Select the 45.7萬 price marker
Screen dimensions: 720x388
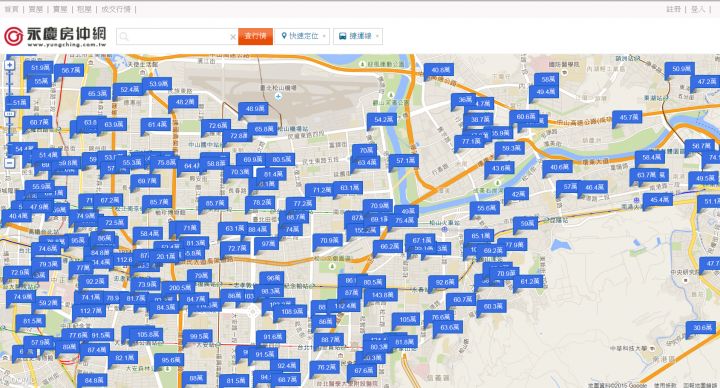tap(628, 118)
